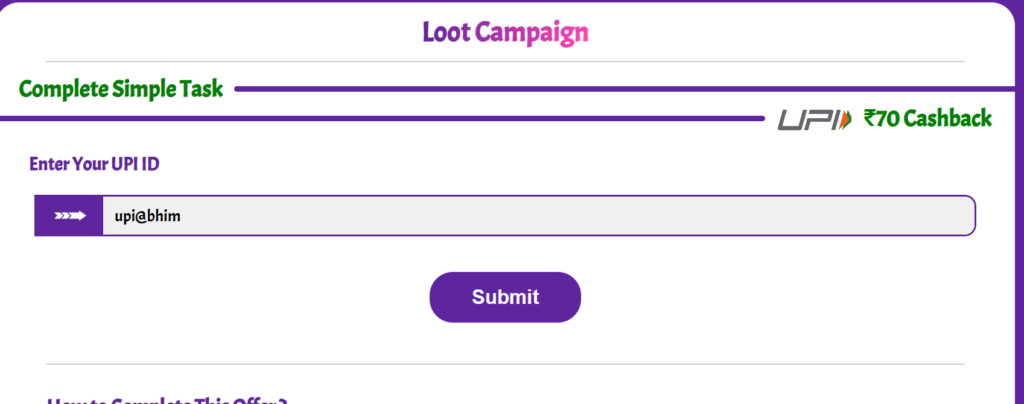Click the purple line left of UPI logo

pos(380,119)
